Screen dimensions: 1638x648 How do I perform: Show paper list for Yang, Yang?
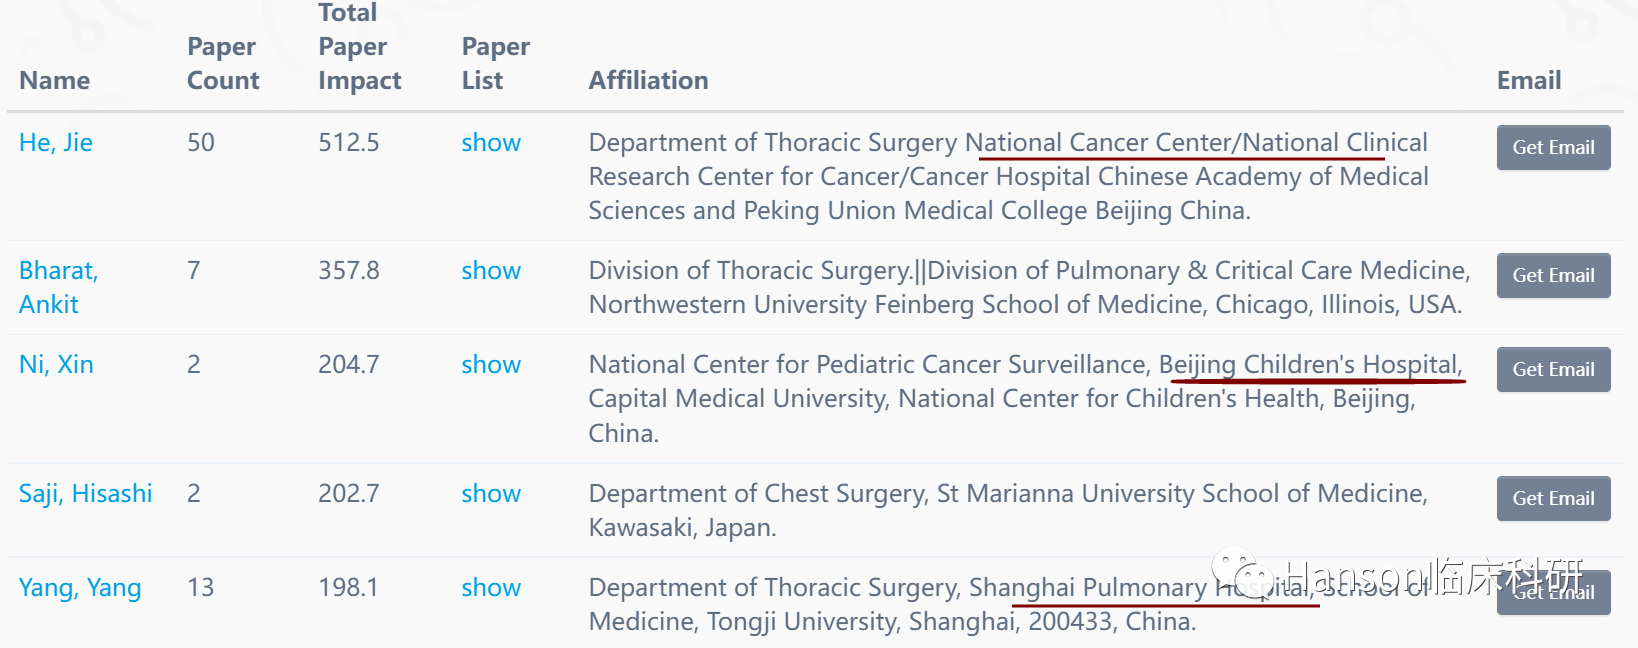click(x=491, y=588)
